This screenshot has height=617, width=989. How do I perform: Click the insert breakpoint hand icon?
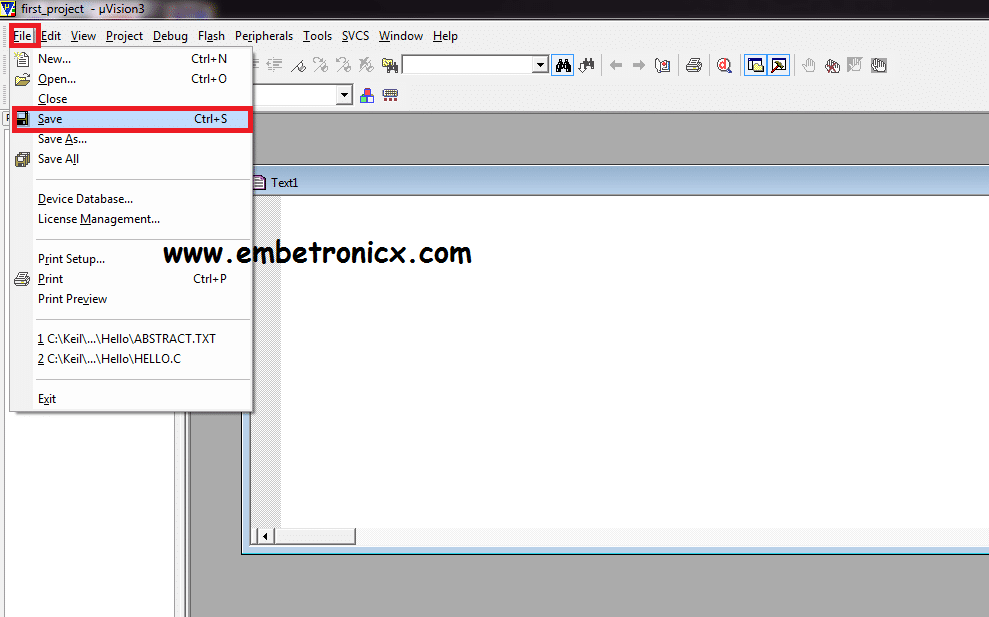[809, 65]
